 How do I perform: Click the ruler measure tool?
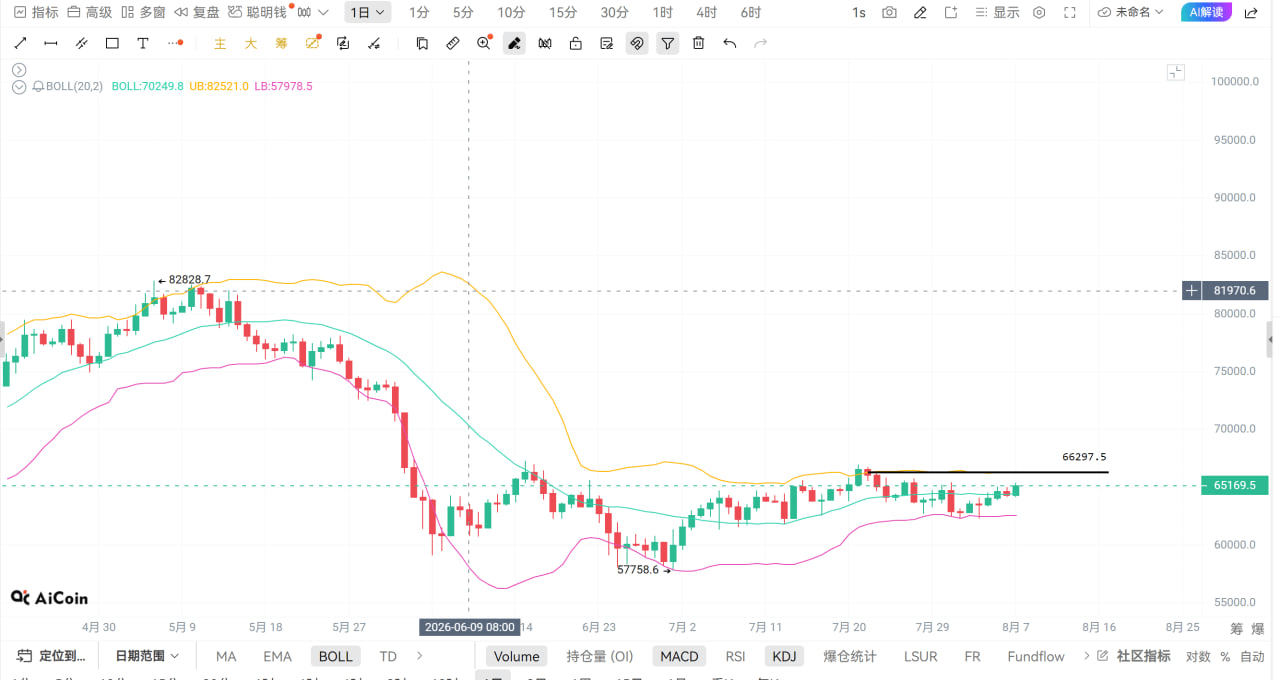[453, 43]
